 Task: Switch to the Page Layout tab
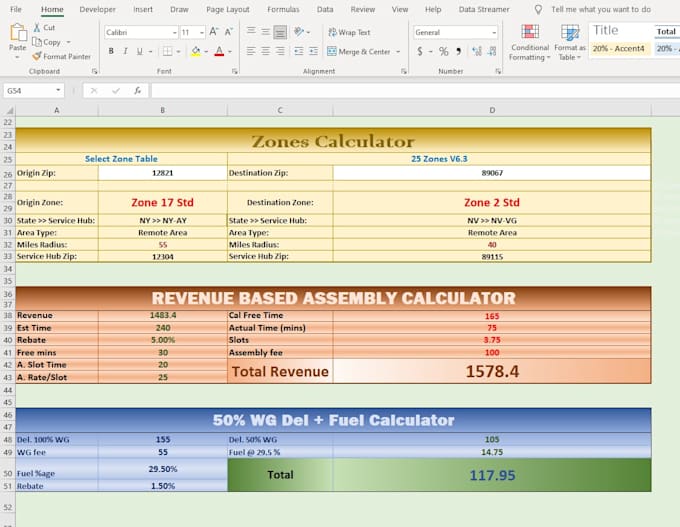coord(228,9)
